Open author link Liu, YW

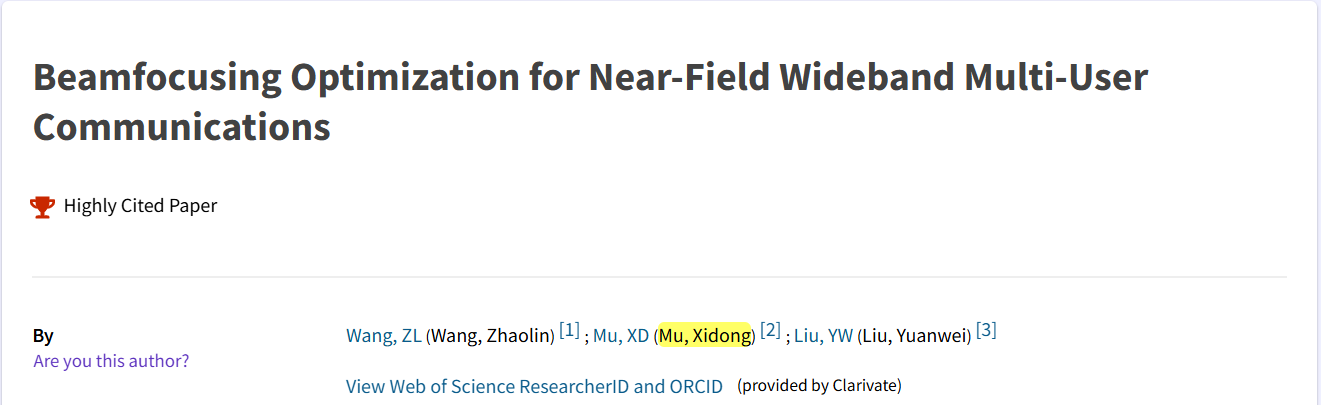[823, 336]
